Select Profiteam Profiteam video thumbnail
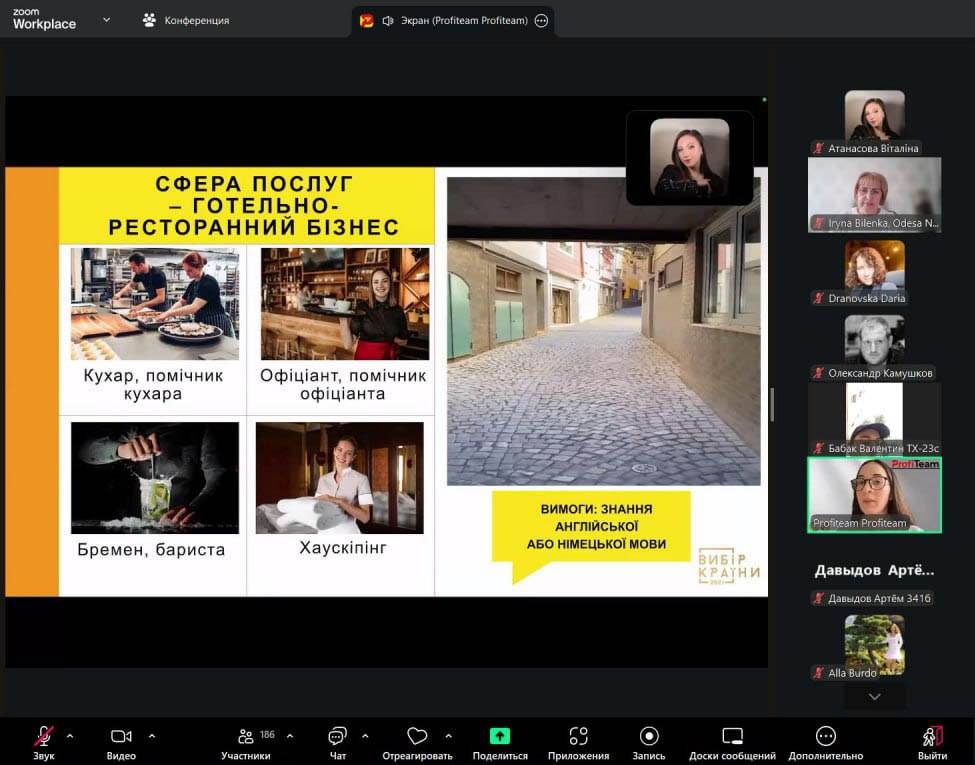The height and width of the screenshot is (765, 975). 874,495
